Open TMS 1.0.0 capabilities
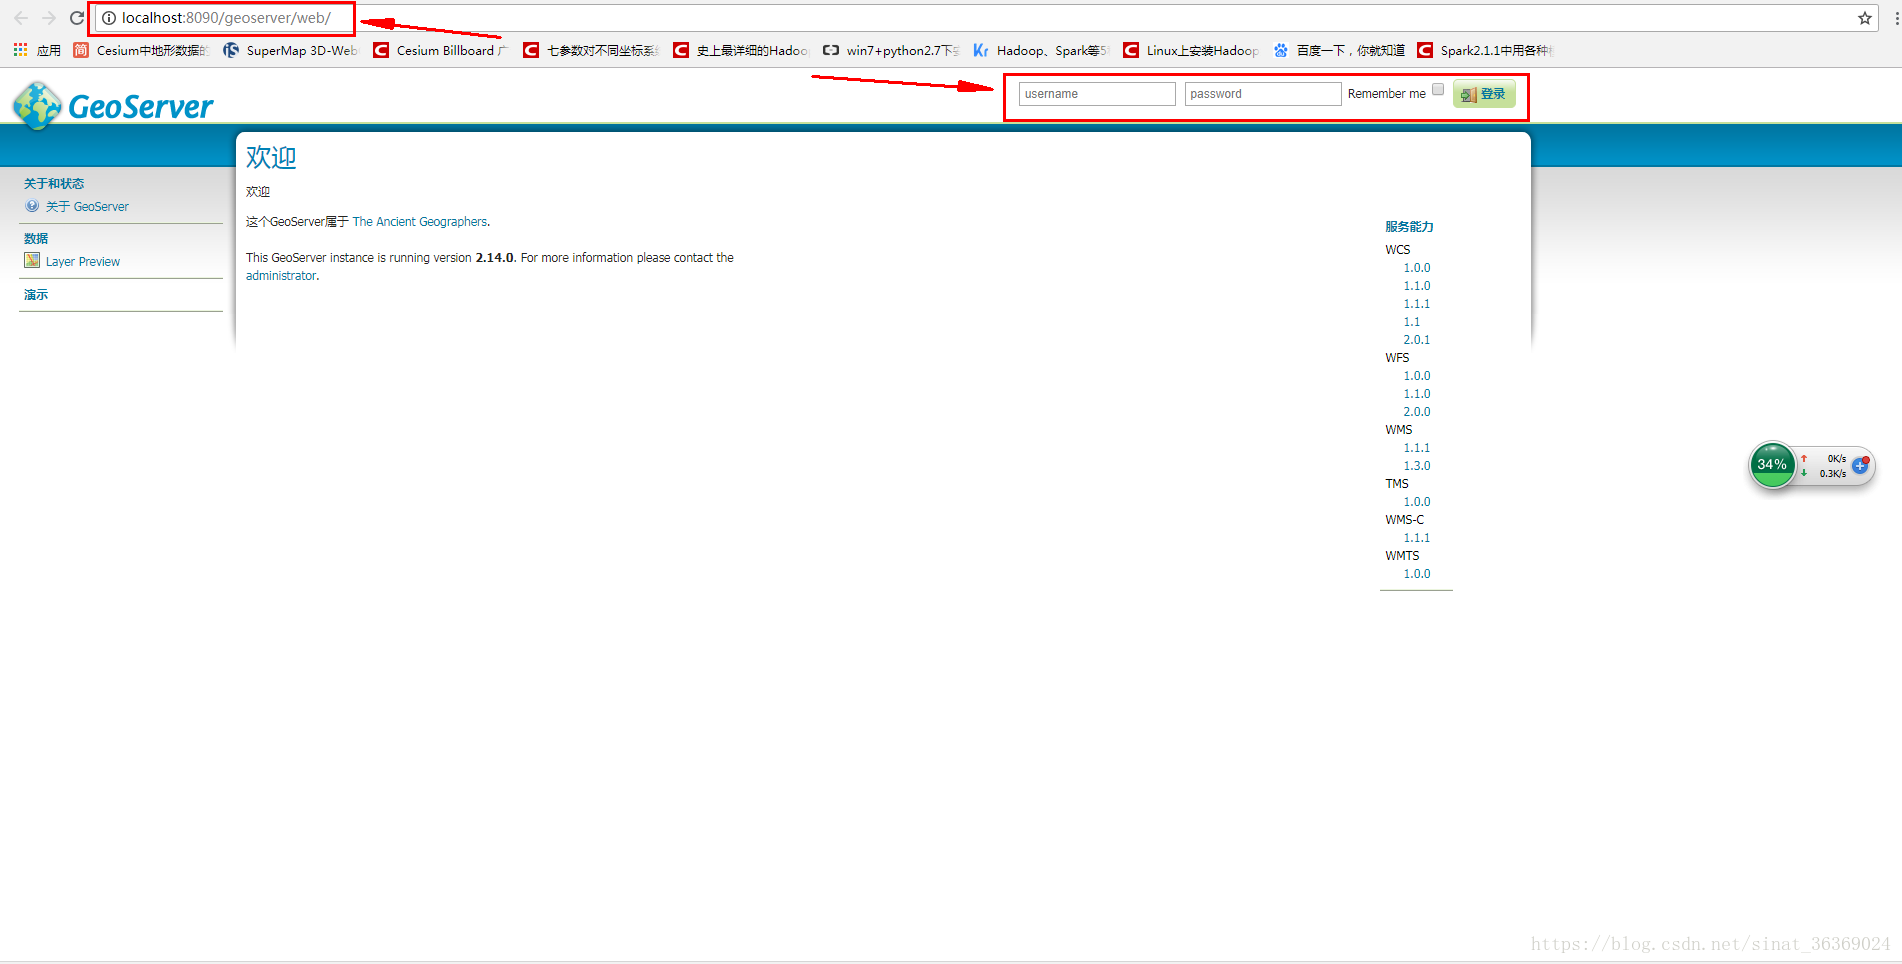 point(1416,502)
